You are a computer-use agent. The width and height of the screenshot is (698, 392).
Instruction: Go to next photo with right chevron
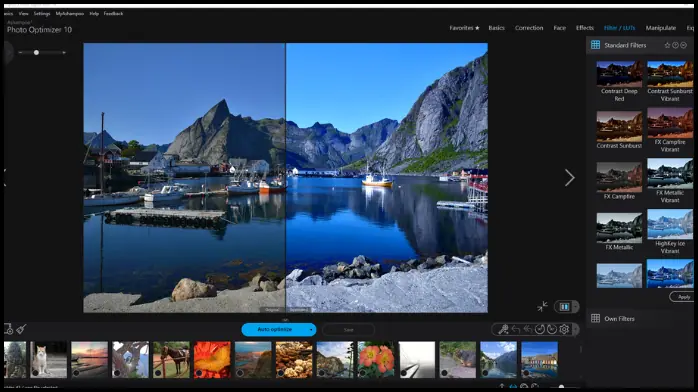click(569, 178)
